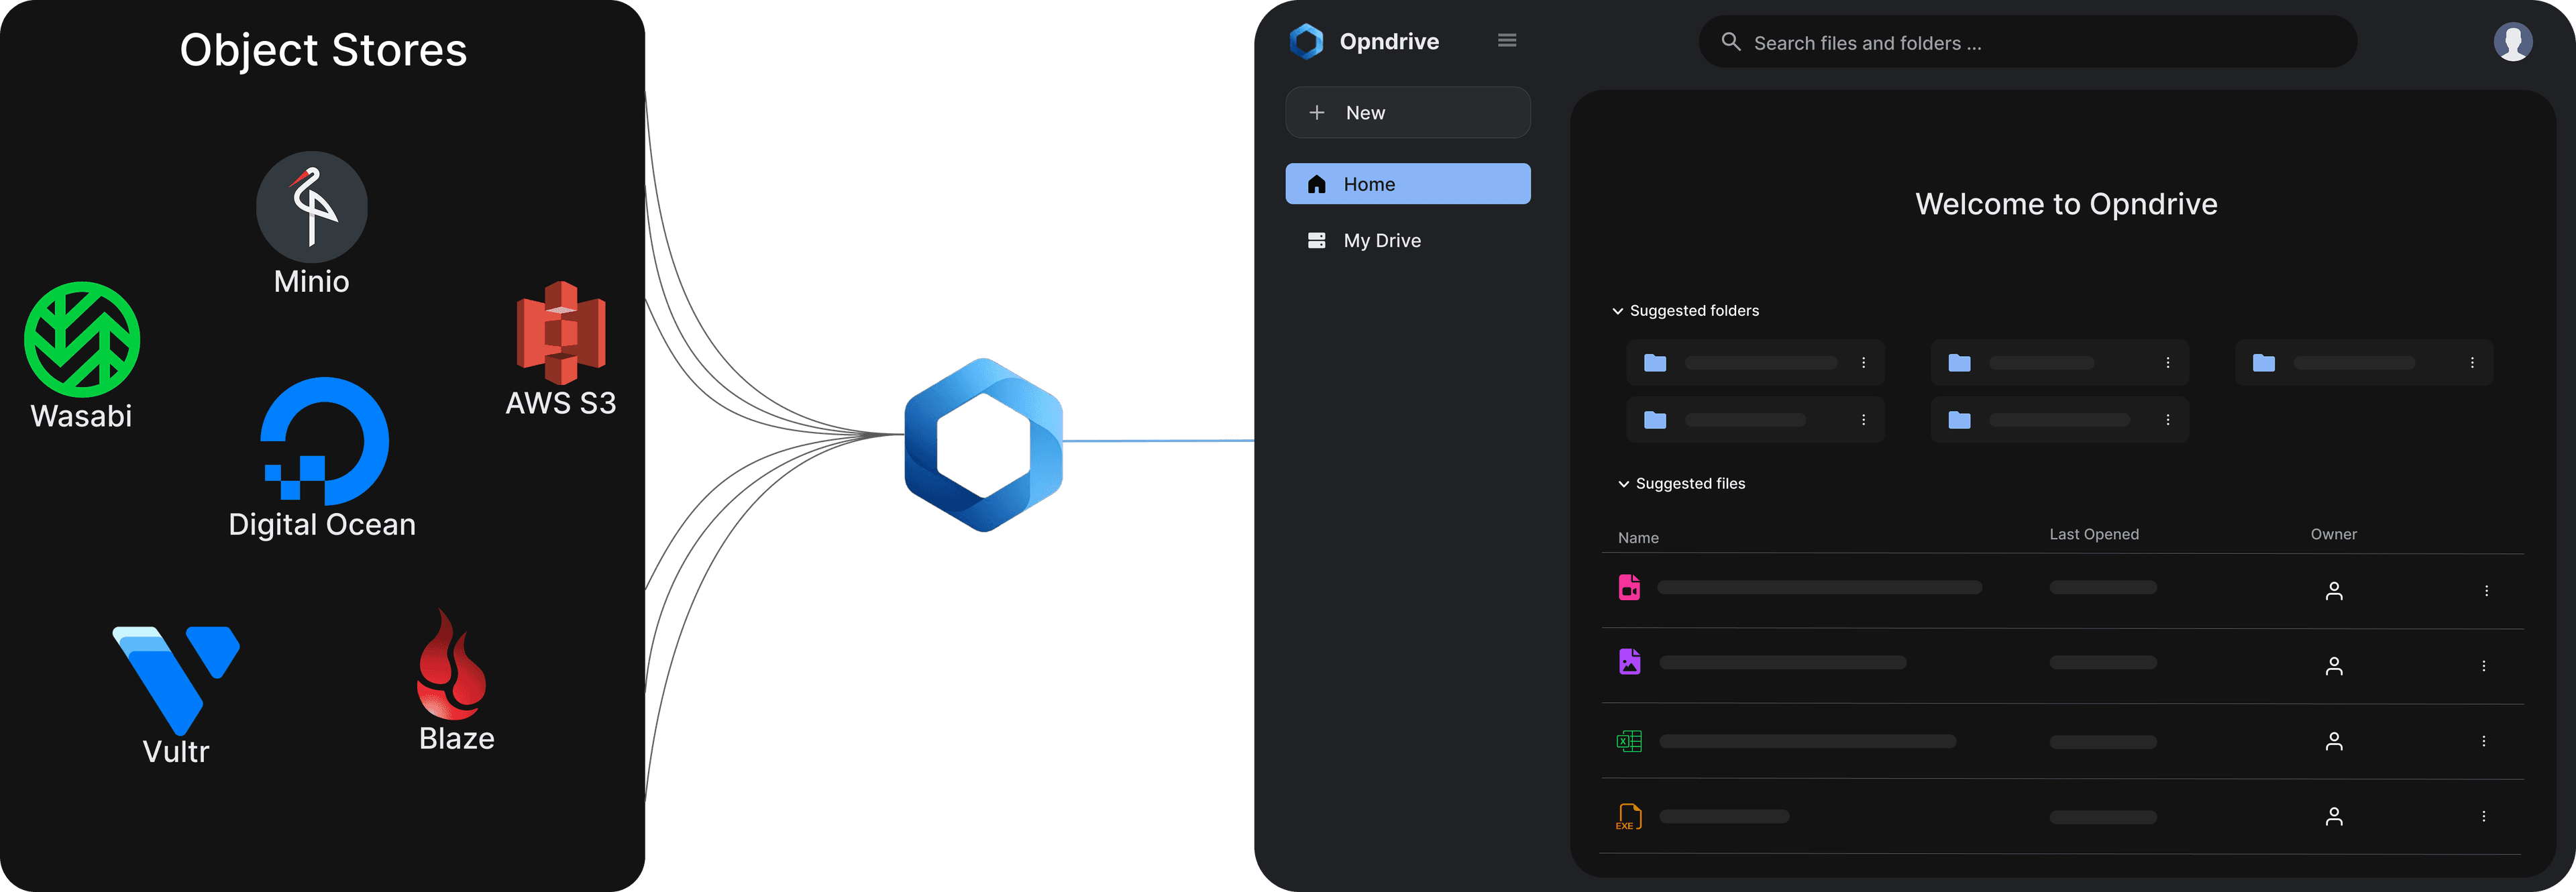Open more options for video file row

point(2486,591)
